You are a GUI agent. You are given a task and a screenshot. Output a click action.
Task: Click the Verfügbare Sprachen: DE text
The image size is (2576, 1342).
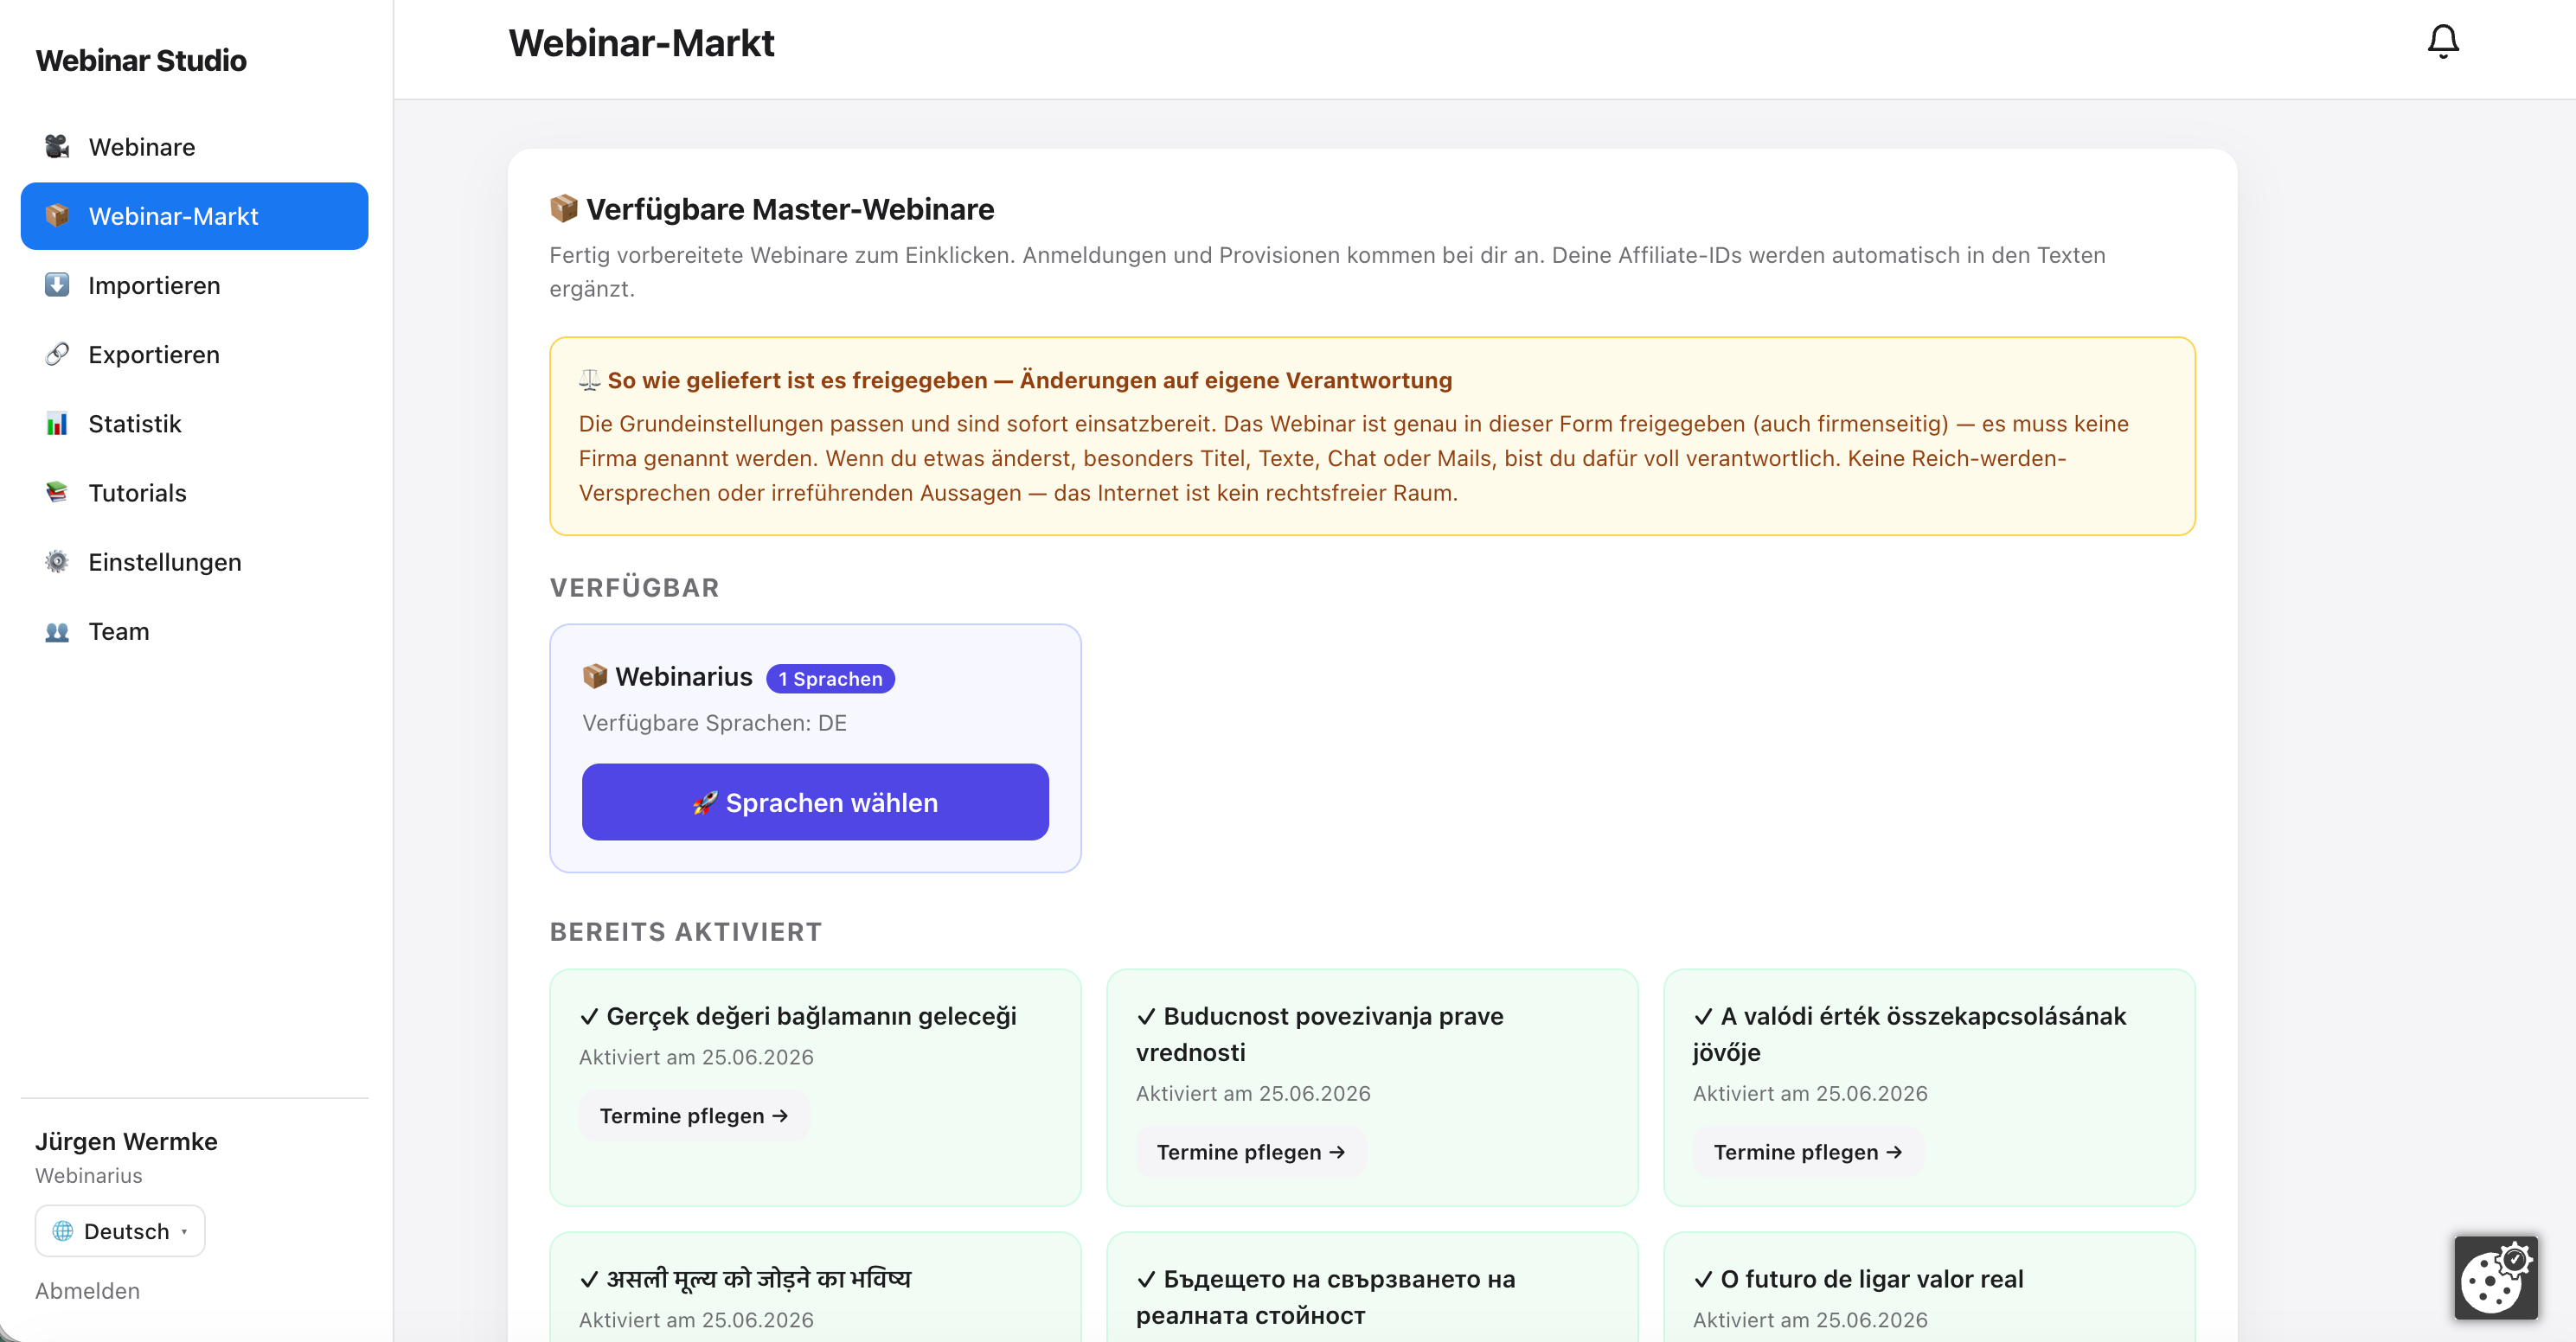click(x=715, y=722)
